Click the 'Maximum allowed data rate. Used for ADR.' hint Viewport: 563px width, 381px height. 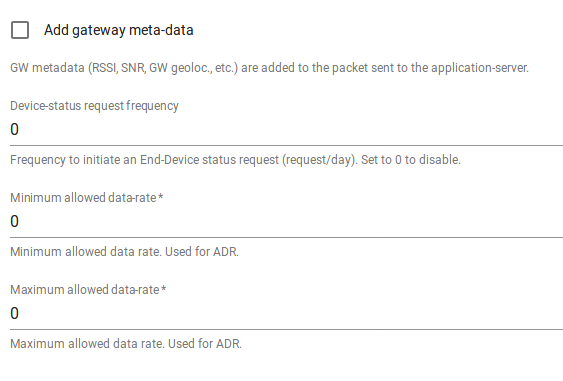point(126,344)
